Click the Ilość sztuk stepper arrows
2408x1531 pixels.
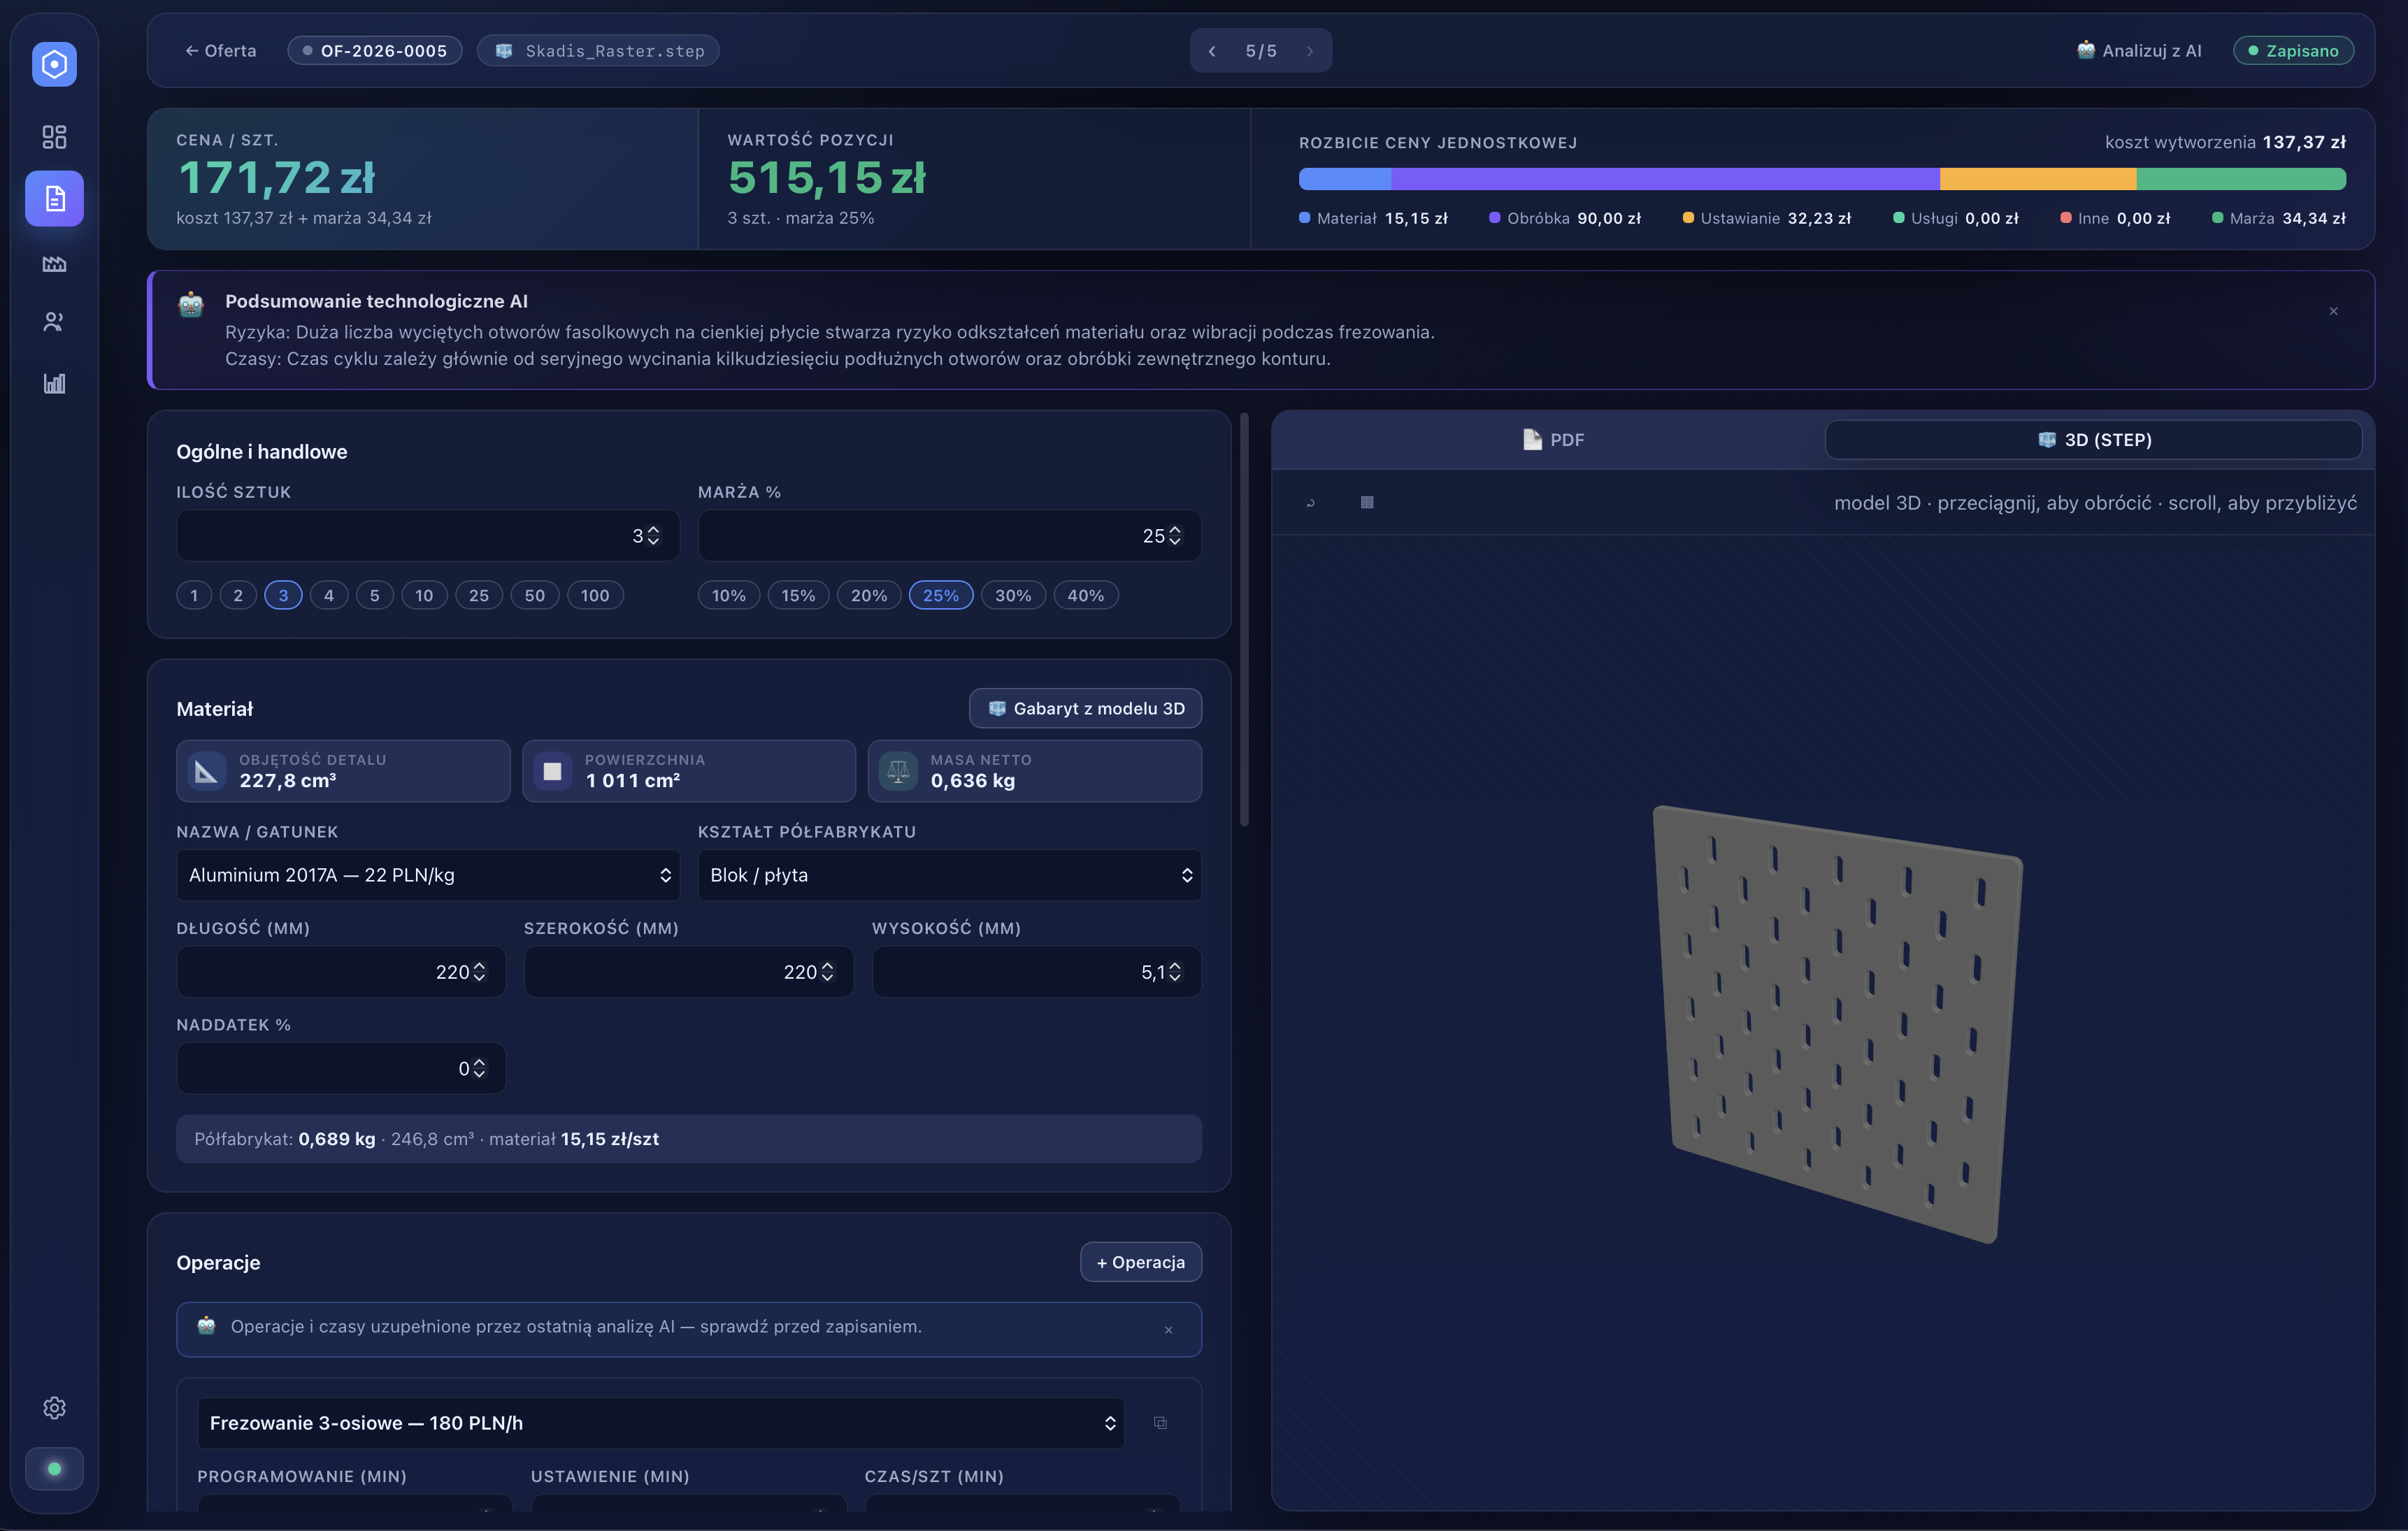[653, 536]
